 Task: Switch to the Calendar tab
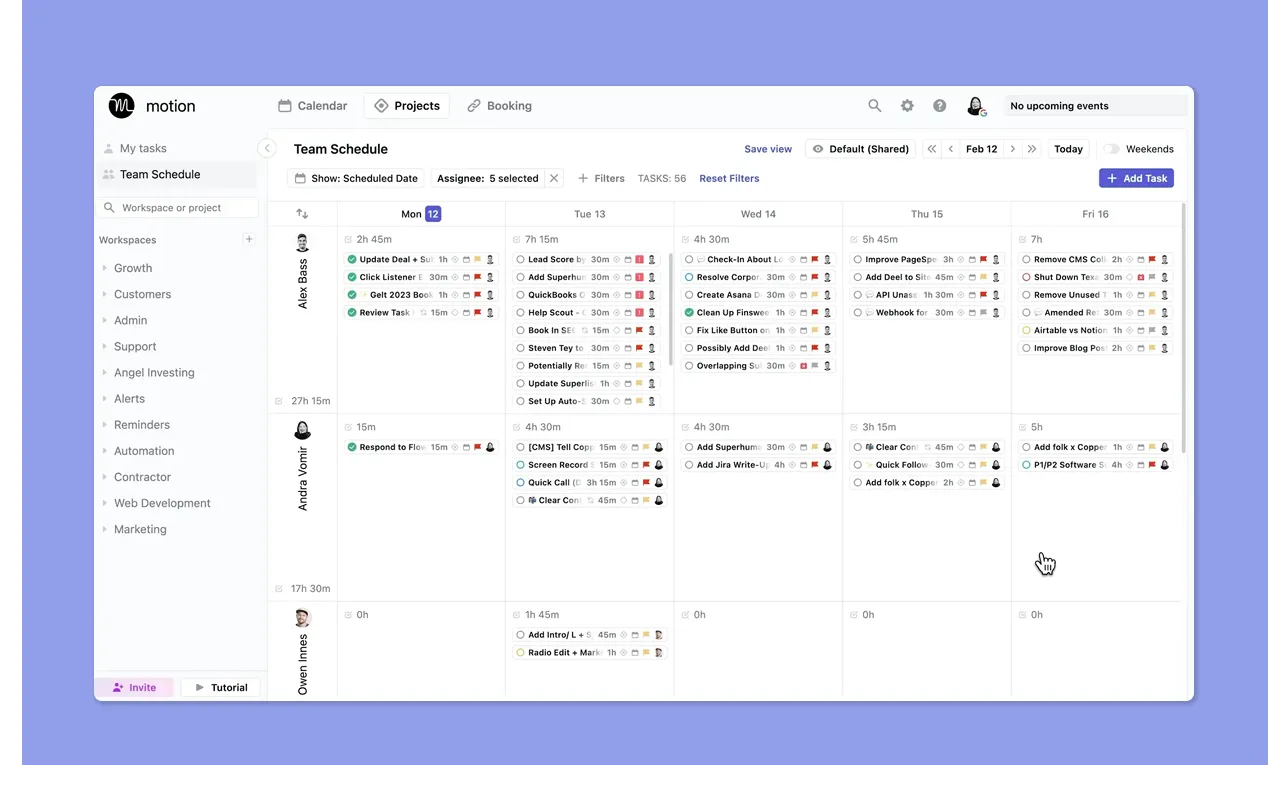pyautogui.click(x=312, y=105)
